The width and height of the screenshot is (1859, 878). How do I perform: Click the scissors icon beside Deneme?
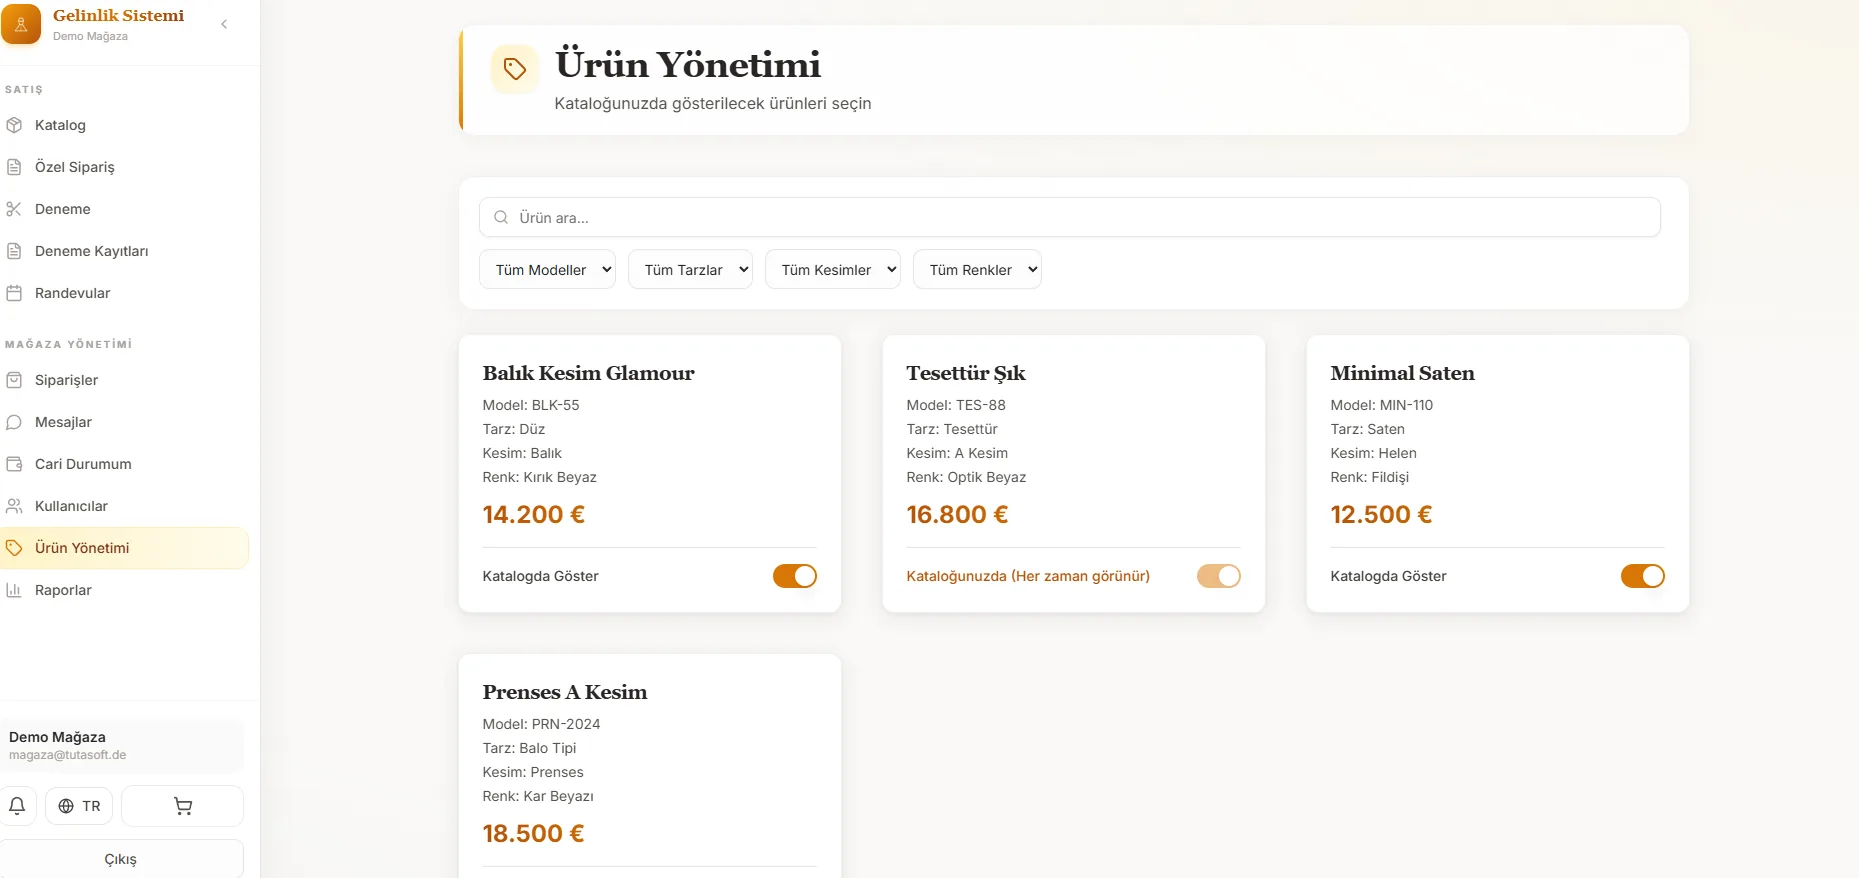(x=14, y=209)
